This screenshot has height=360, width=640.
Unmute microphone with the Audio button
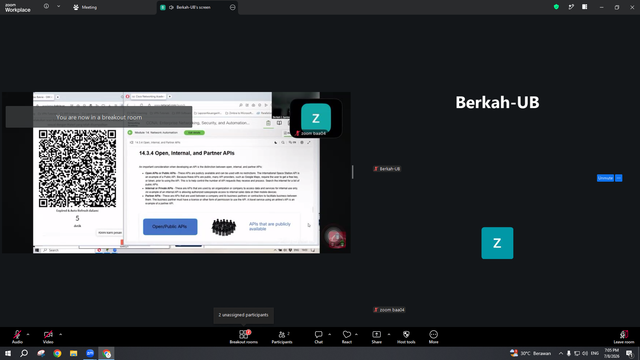(x=17, y=337)
